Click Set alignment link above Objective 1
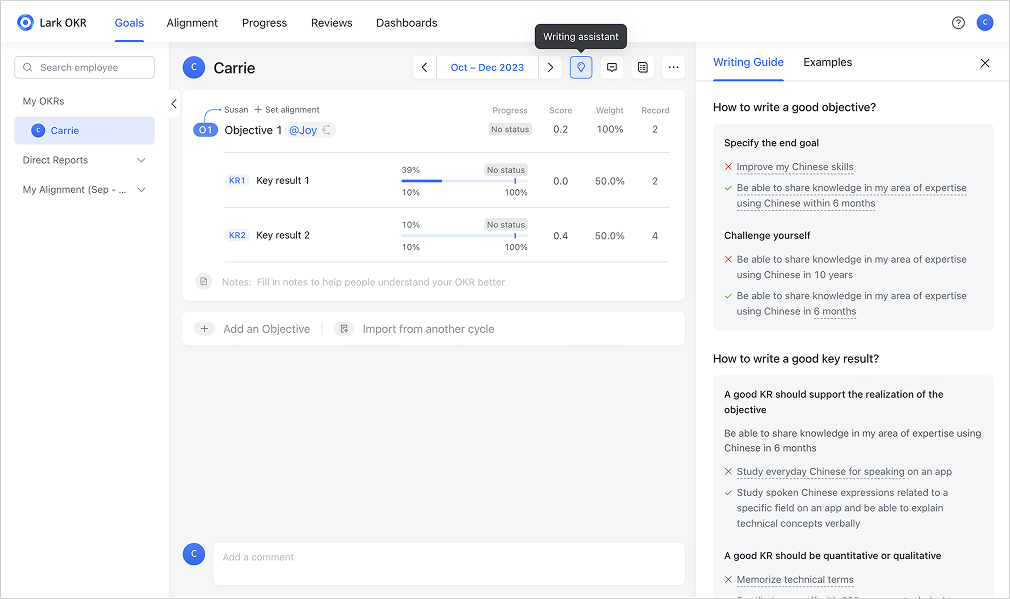This screenshot has width=1010, height=599. pyautogui.click(x=286, y=110)
